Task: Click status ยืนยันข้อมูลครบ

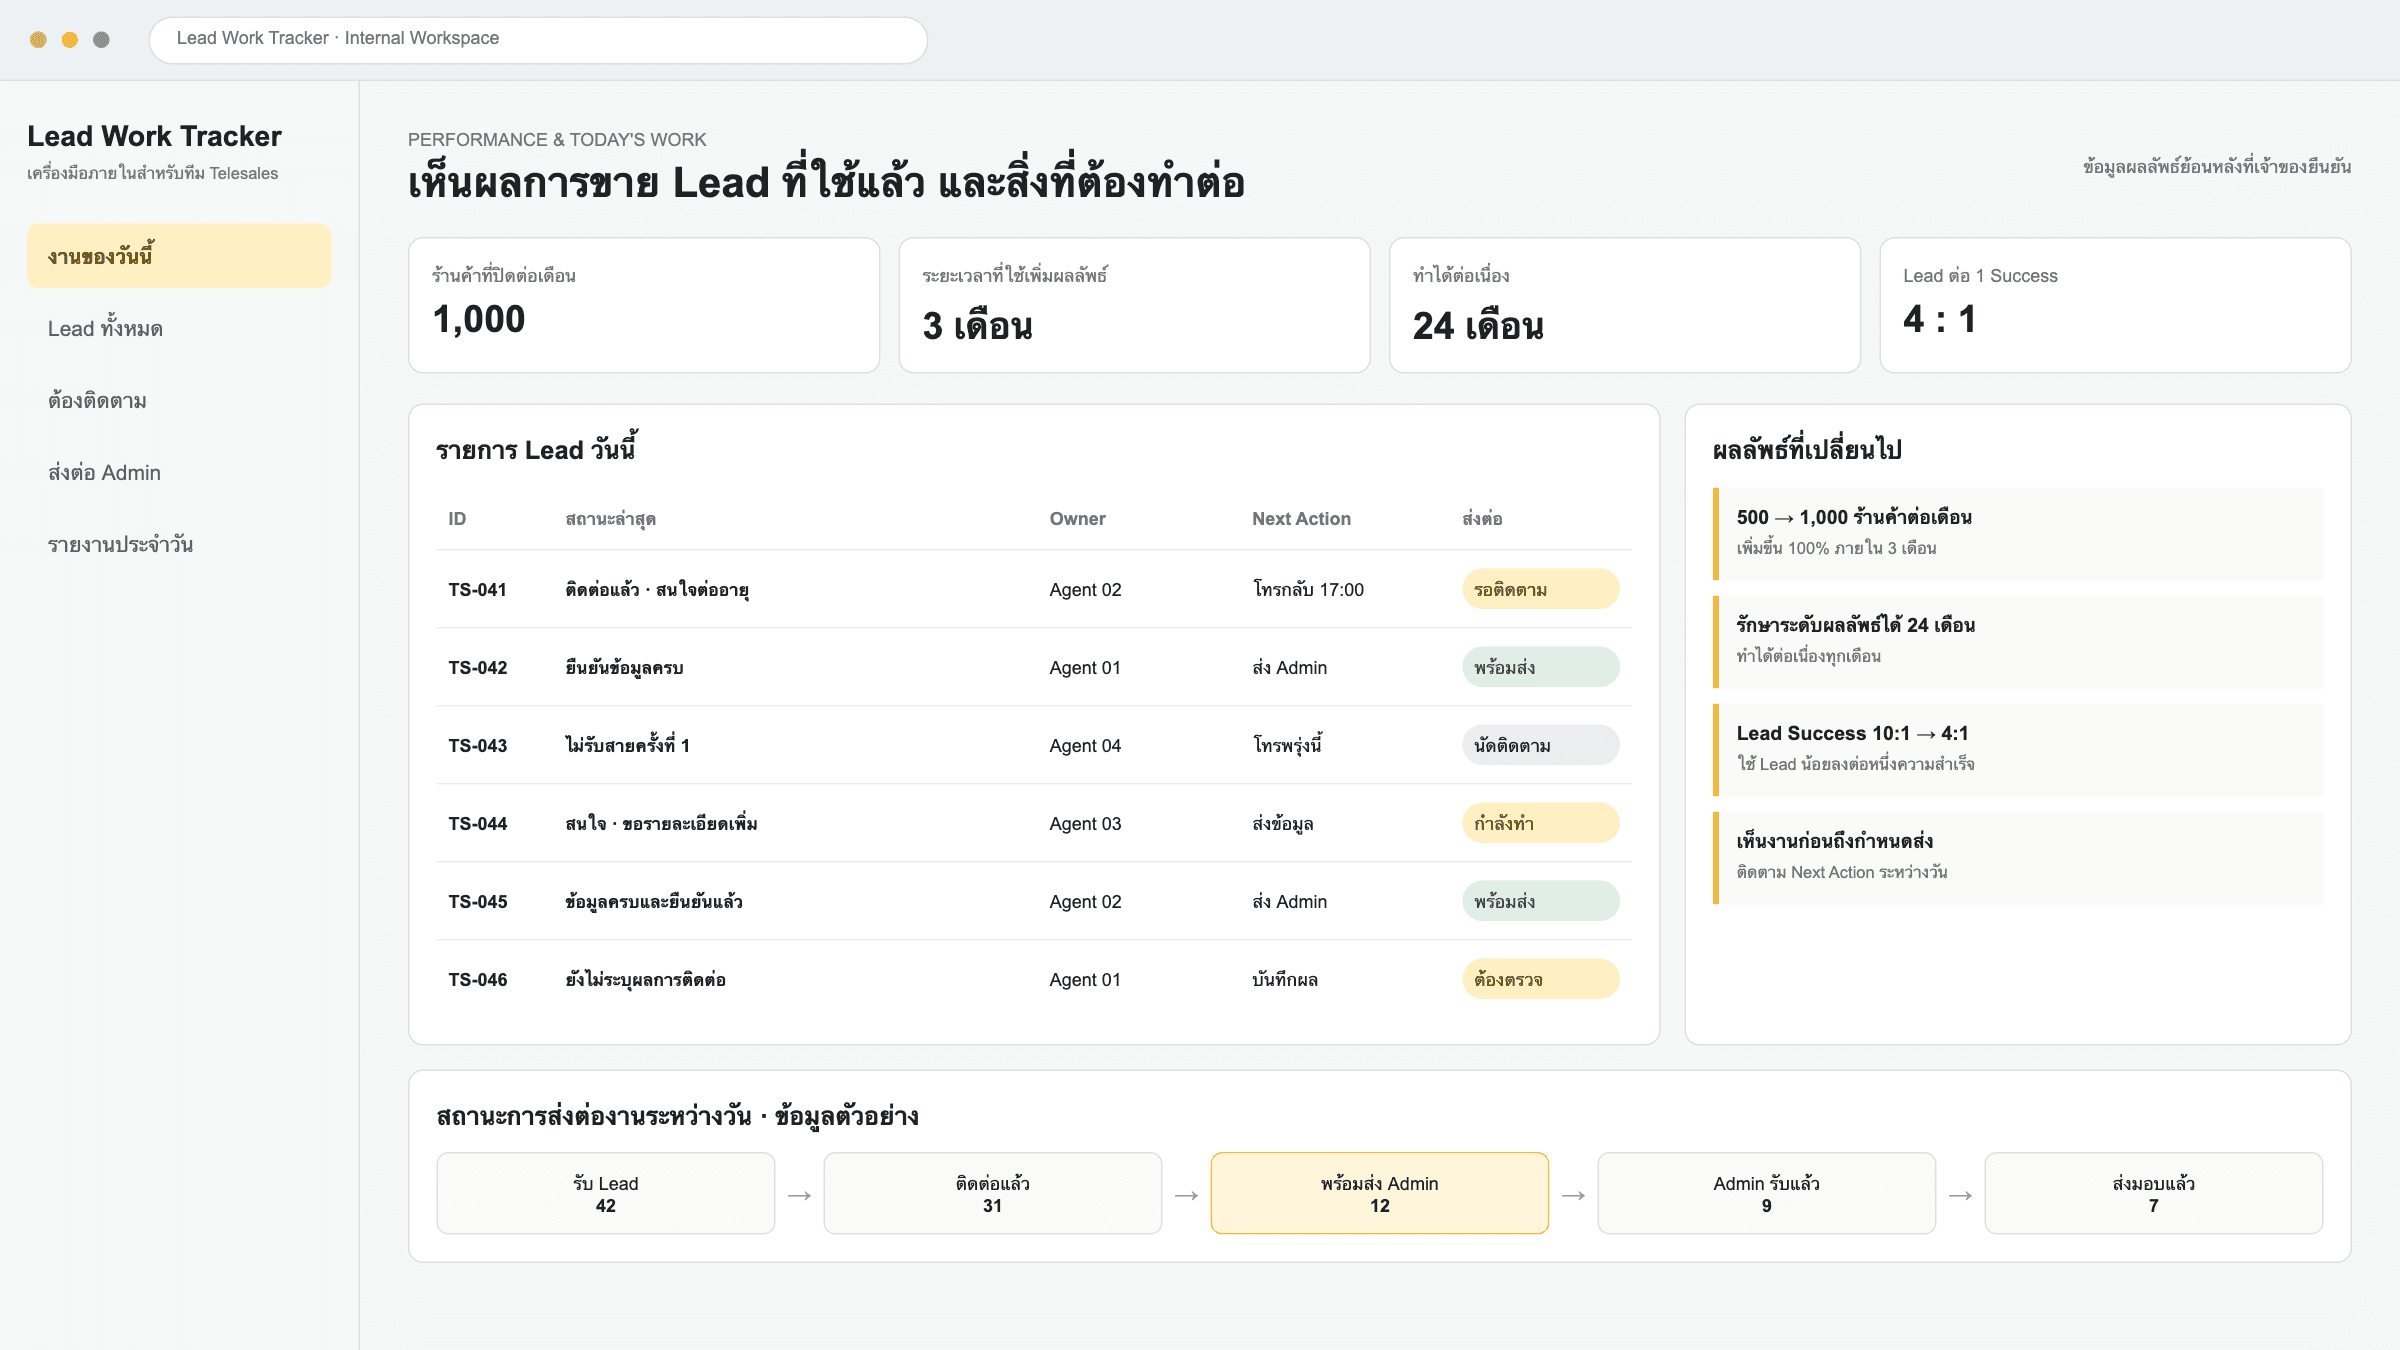Action: click(x=624, y=668)
